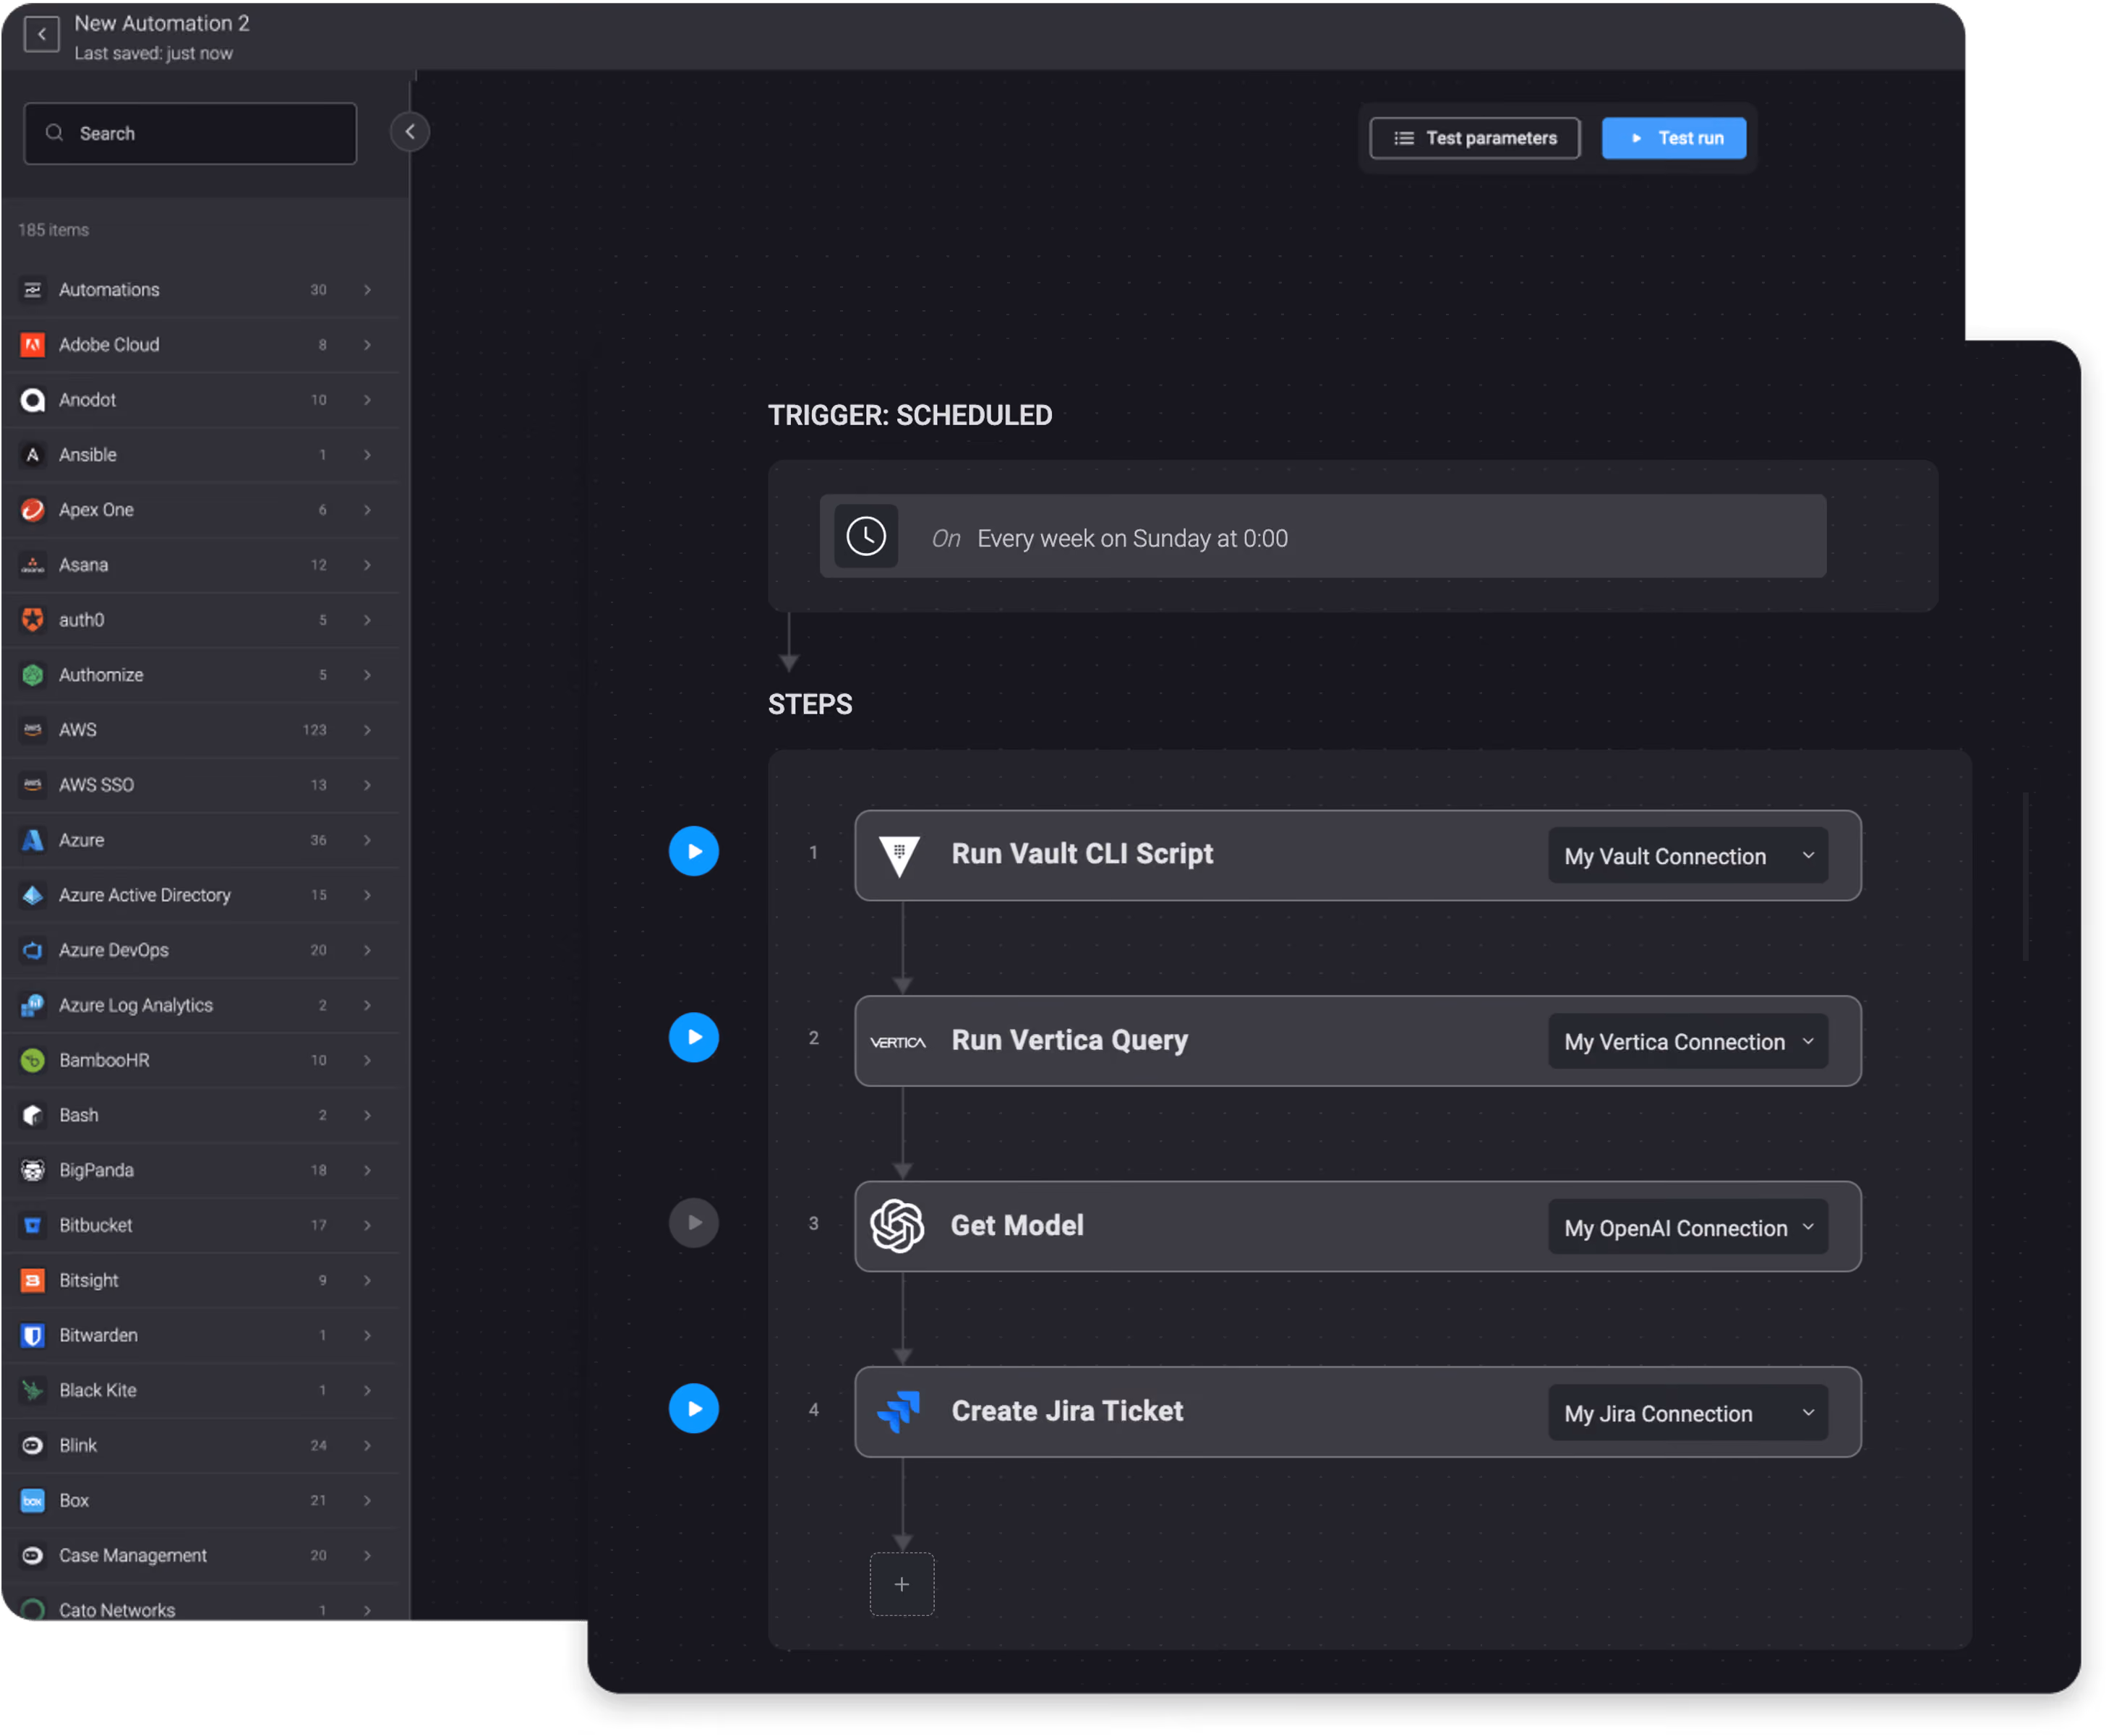Viewport: 2114px width, 1736px height.
Task: Expand the Azure Log Analytics chevron
Action: [368, 1005]
